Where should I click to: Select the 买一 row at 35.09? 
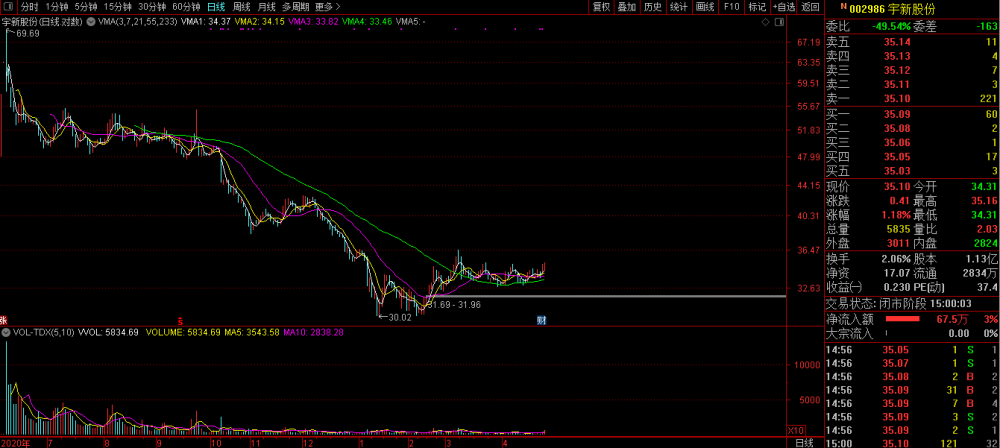coord(912,115)
